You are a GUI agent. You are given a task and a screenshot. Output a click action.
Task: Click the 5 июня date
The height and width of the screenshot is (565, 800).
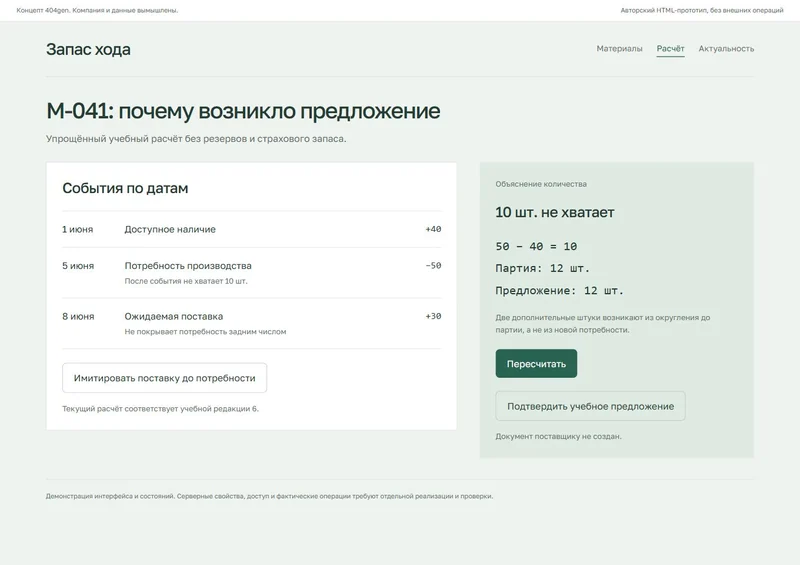[78, 266]
